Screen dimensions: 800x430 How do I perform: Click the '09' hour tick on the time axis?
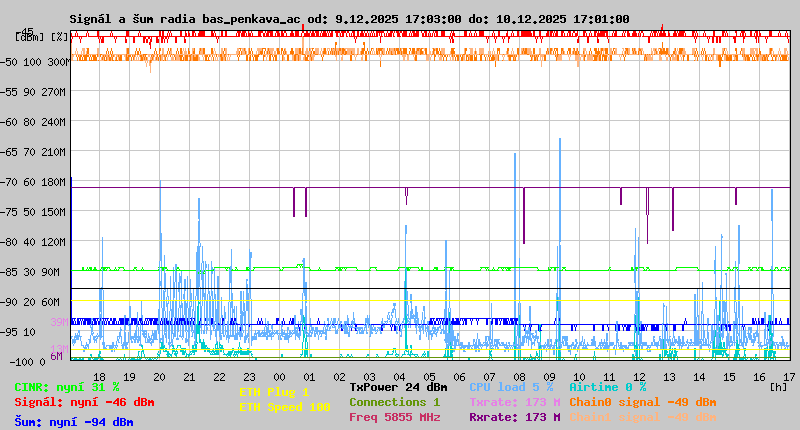pos(549,377)
